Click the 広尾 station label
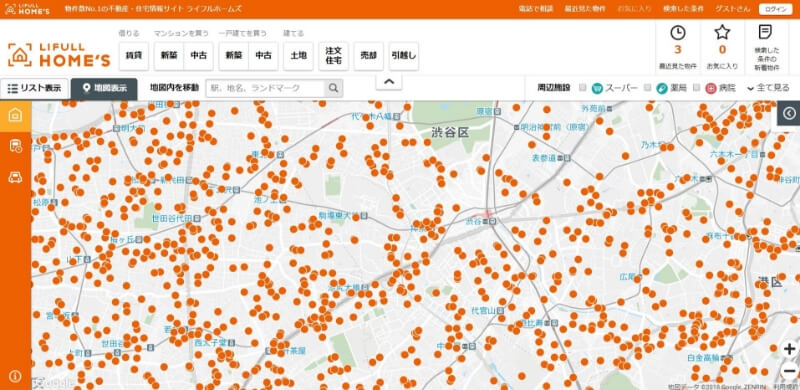Screen dimensions: 800x390 [627, 277]
